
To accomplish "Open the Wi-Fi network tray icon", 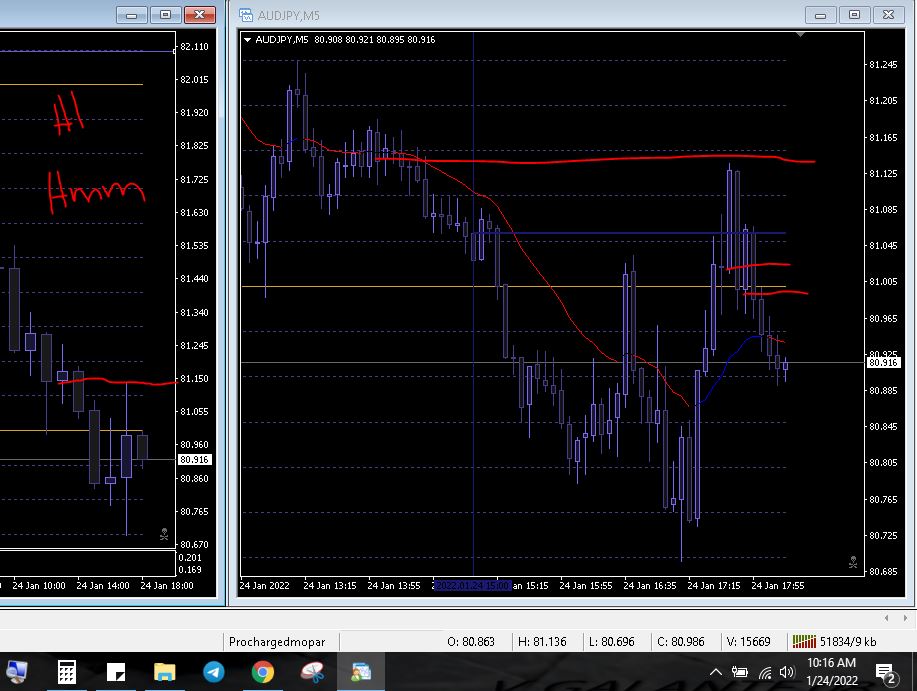I will coord(765,673).
